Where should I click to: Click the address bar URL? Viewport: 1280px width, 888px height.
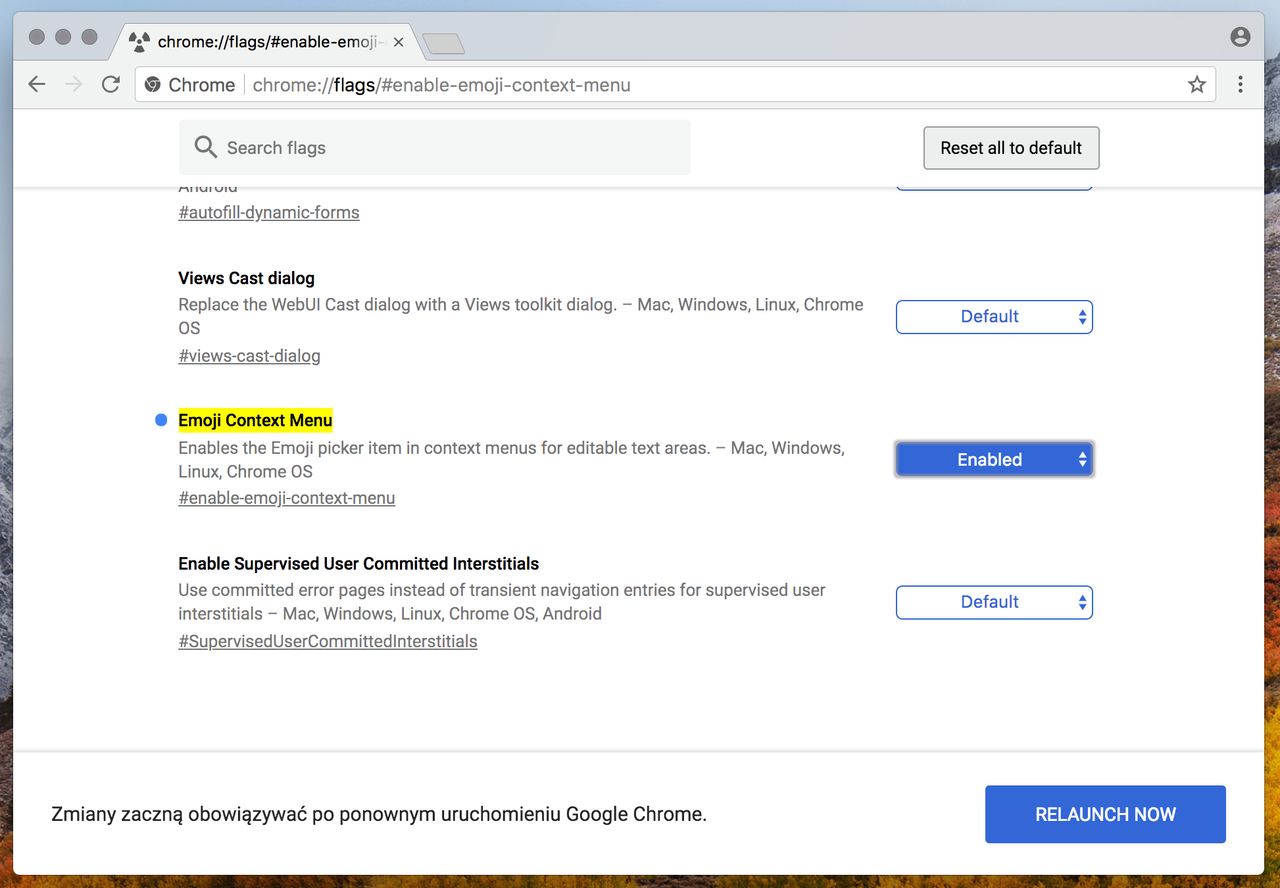pyautogui.click(x=441, y=85)
